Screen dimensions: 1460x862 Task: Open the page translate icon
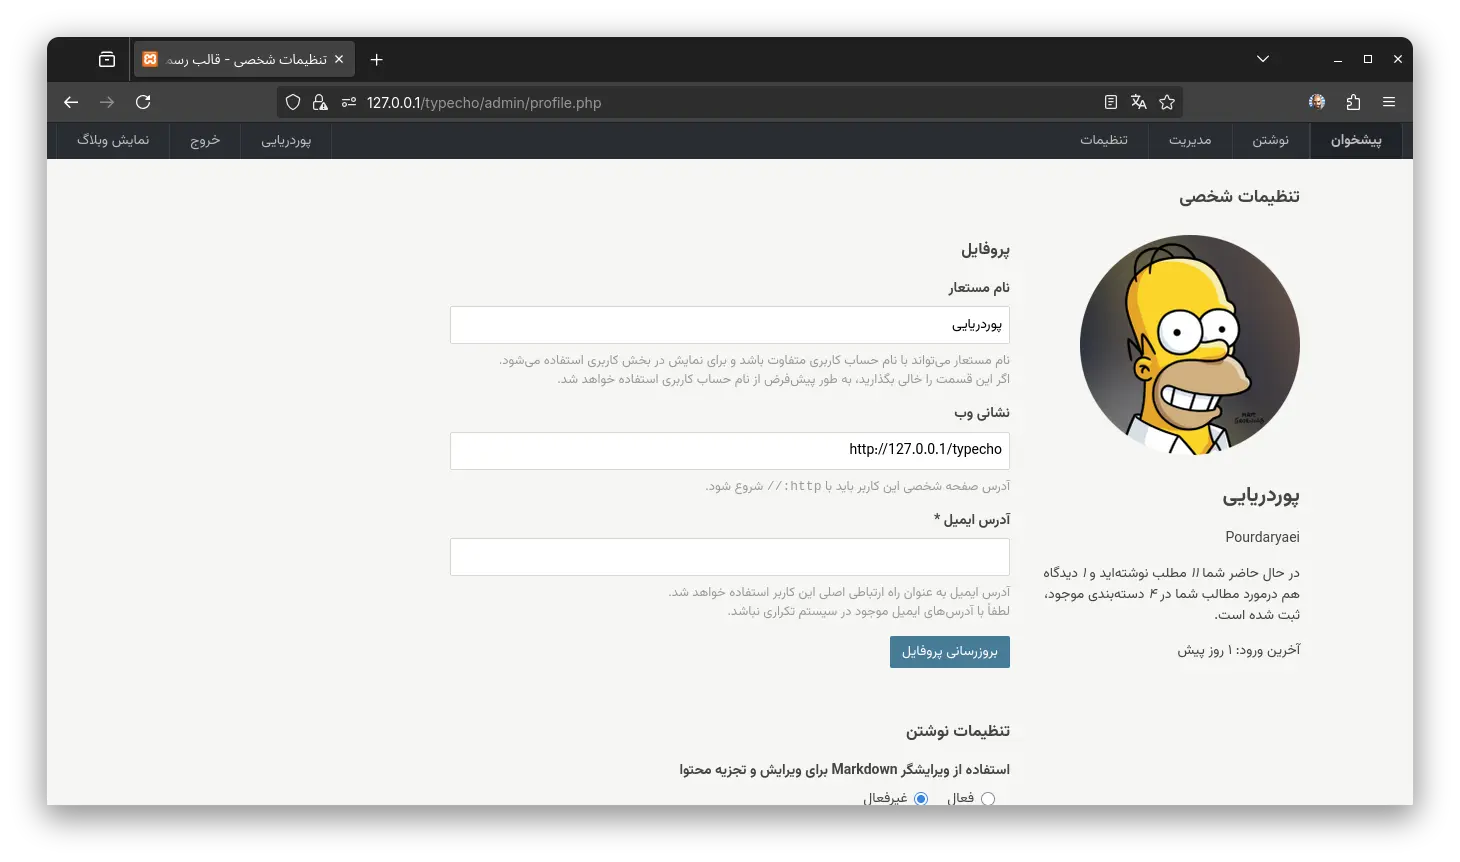pyautogui.click(x=1138, y=102)
